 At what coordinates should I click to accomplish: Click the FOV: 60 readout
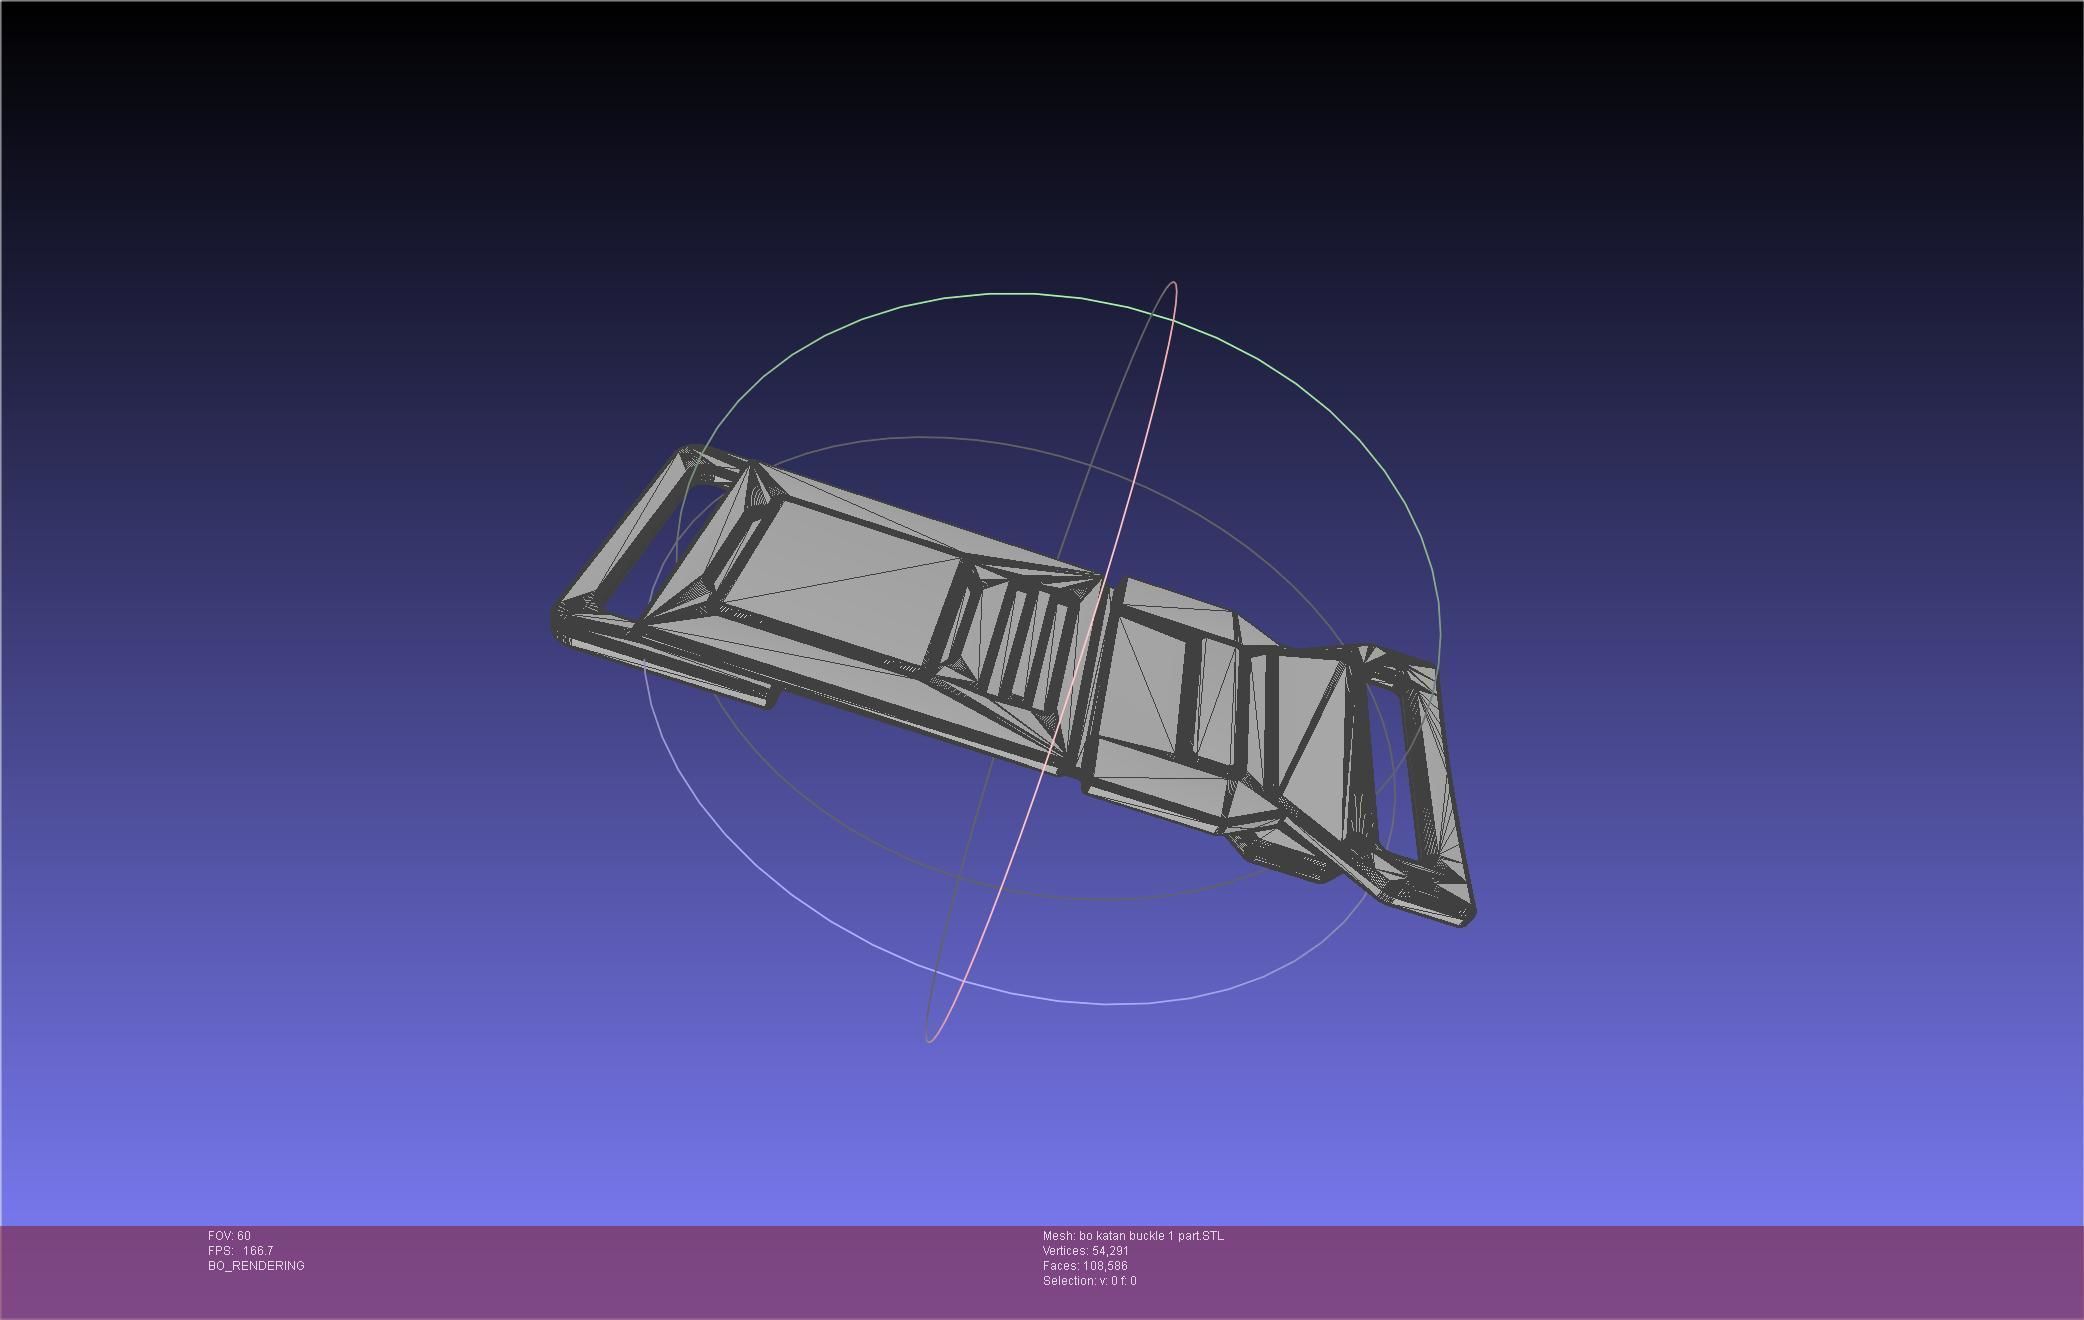[229, 1236]
